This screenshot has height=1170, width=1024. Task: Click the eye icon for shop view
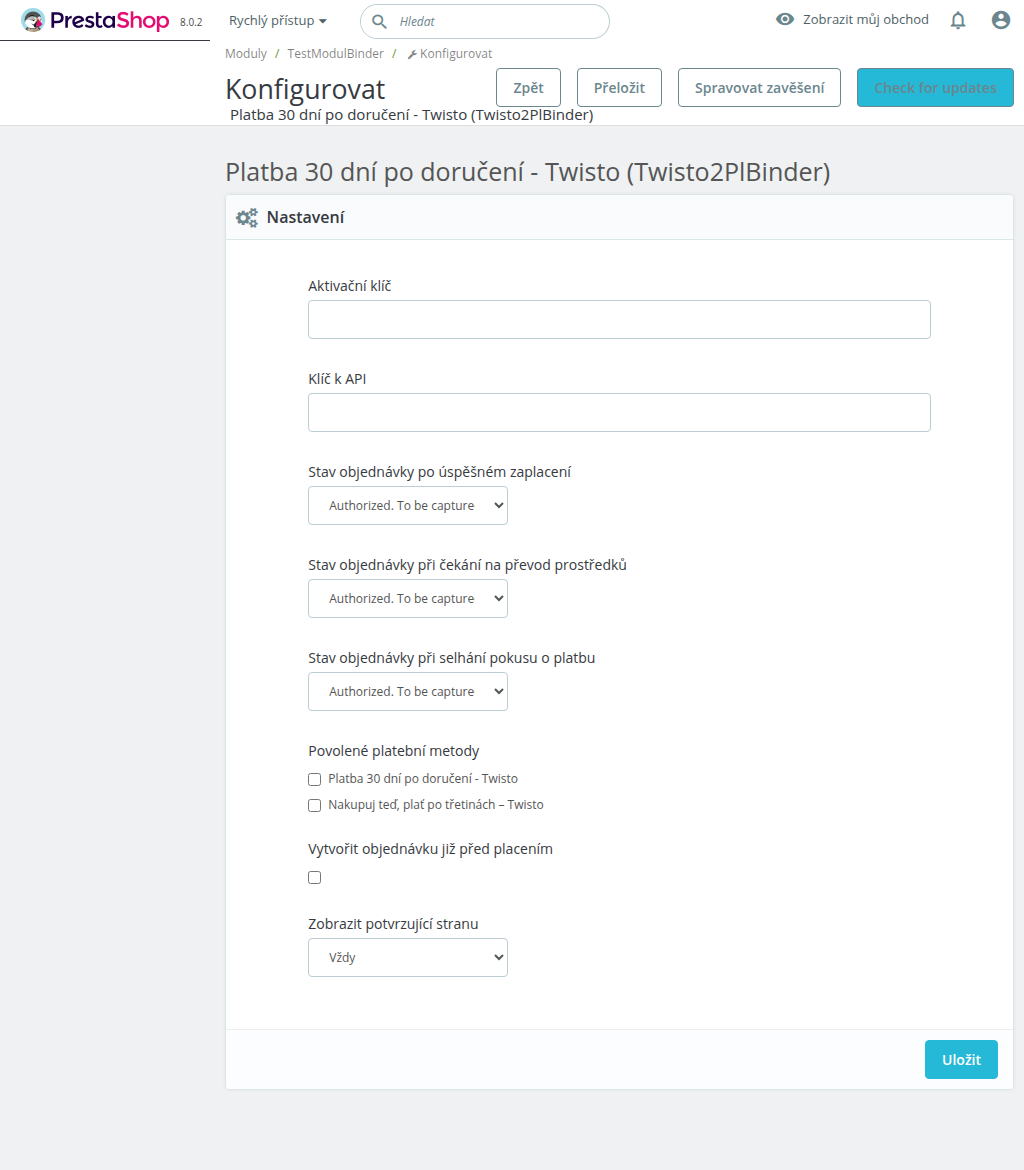[786, 19]
